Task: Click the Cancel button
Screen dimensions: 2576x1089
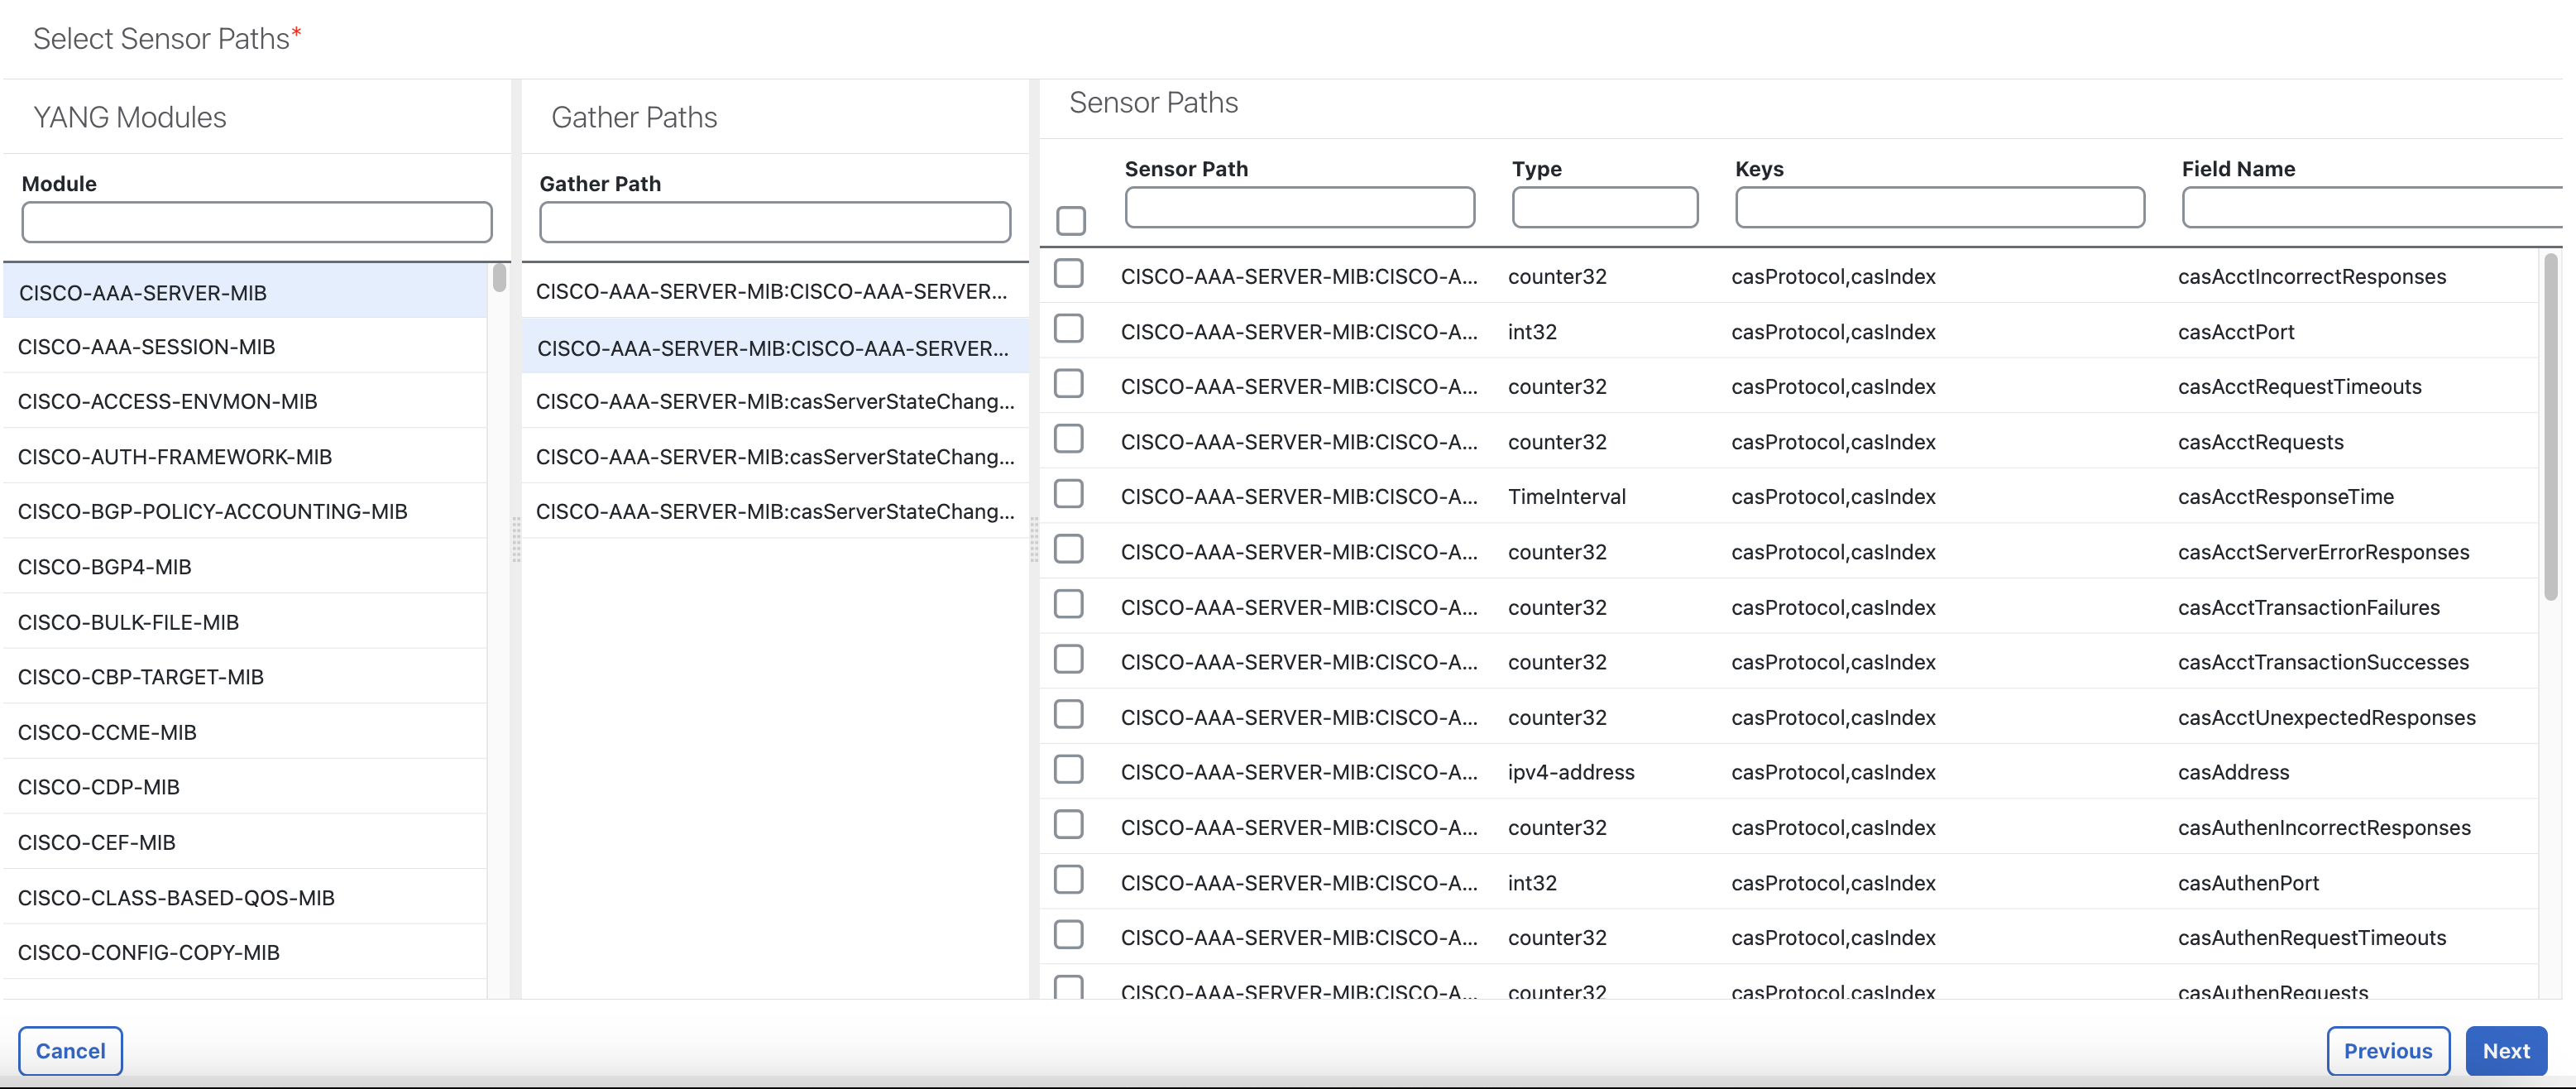Action: (x=70, y=1051)
